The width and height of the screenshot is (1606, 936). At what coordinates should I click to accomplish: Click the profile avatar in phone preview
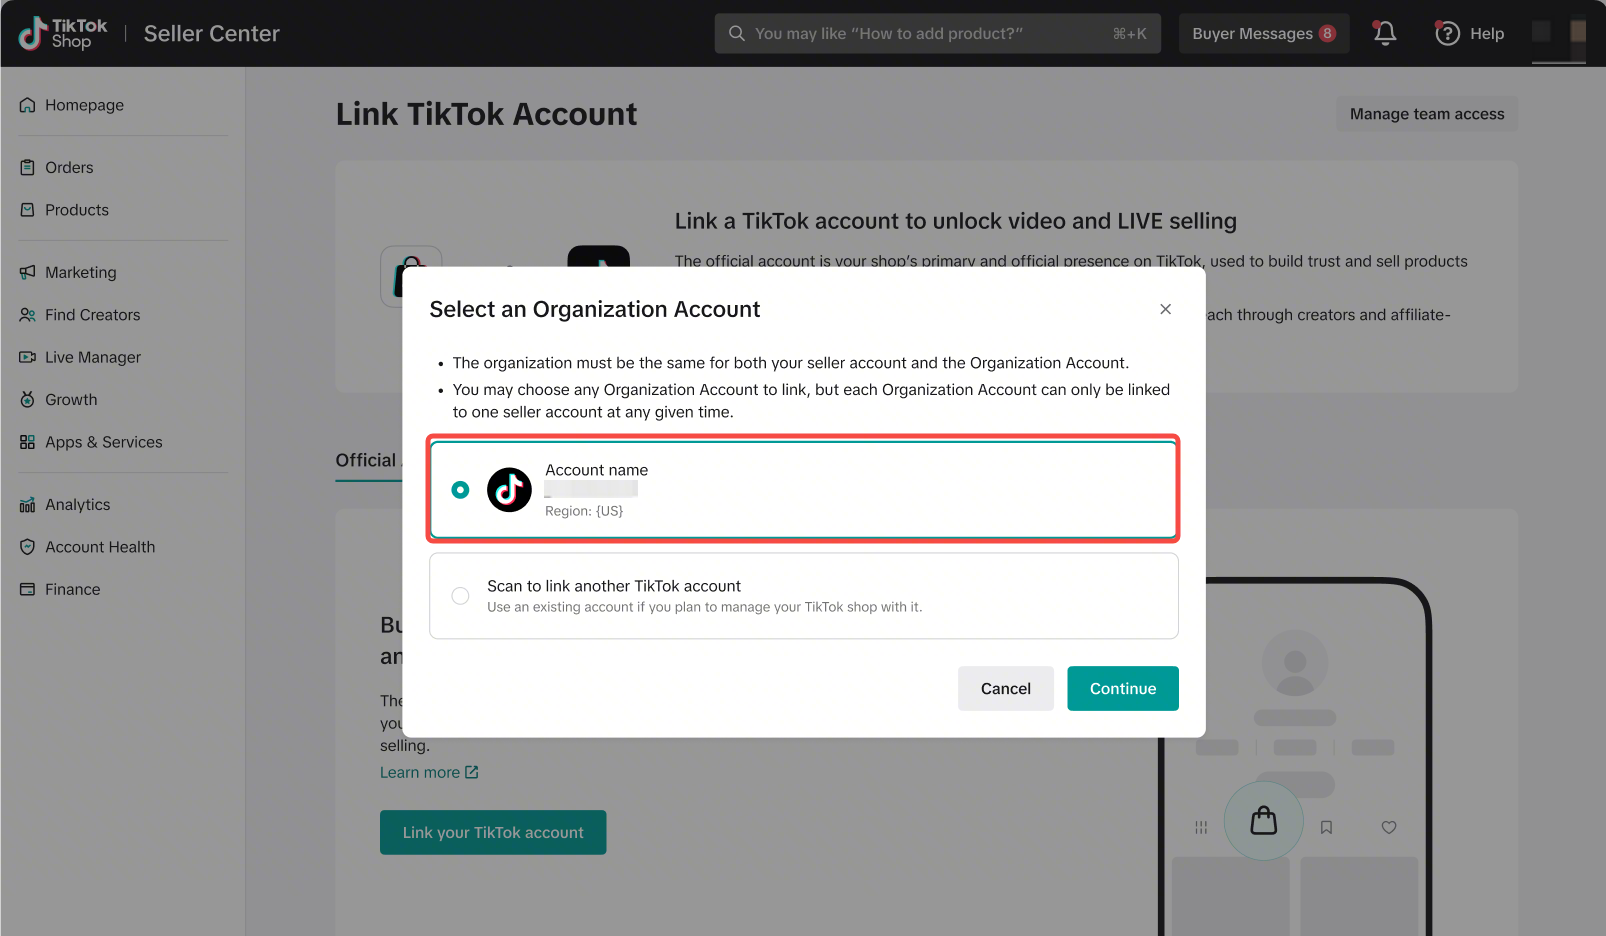[1295, 663]
